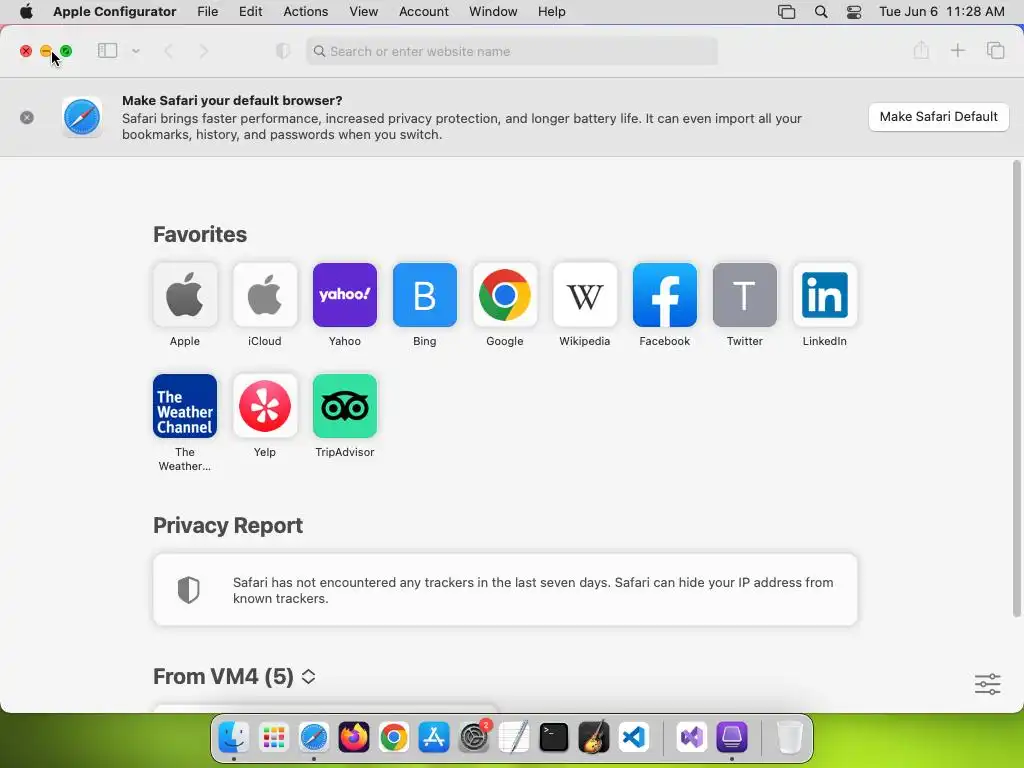This screenshot has width=1024, height=768.
Task: Open TextEdit from the Dock
Action: [514, 738]
